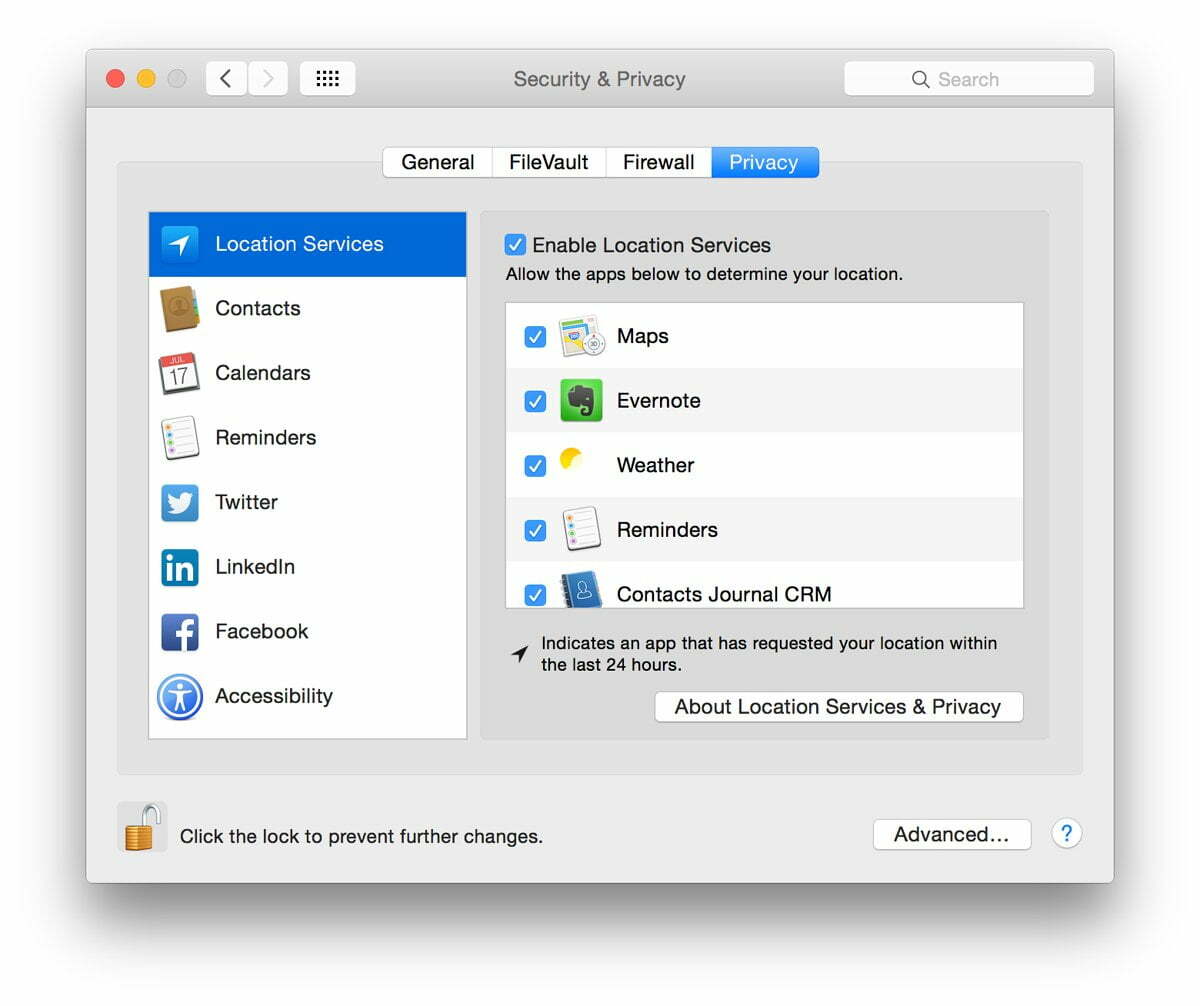Open the Firewall tab
The image size is (1200, 1006).
pos(658,162)
